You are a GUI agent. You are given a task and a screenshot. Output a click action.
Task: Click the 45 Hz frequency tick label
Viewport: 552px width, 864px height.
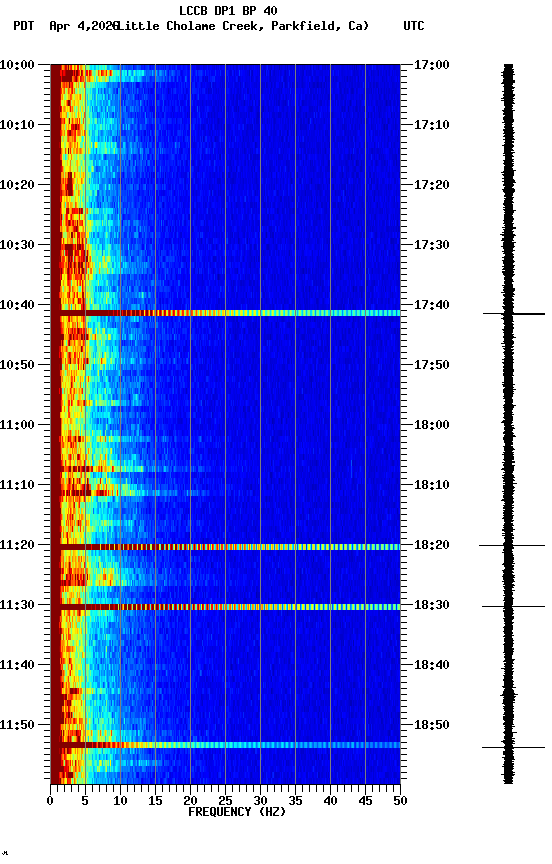(365, 801)
